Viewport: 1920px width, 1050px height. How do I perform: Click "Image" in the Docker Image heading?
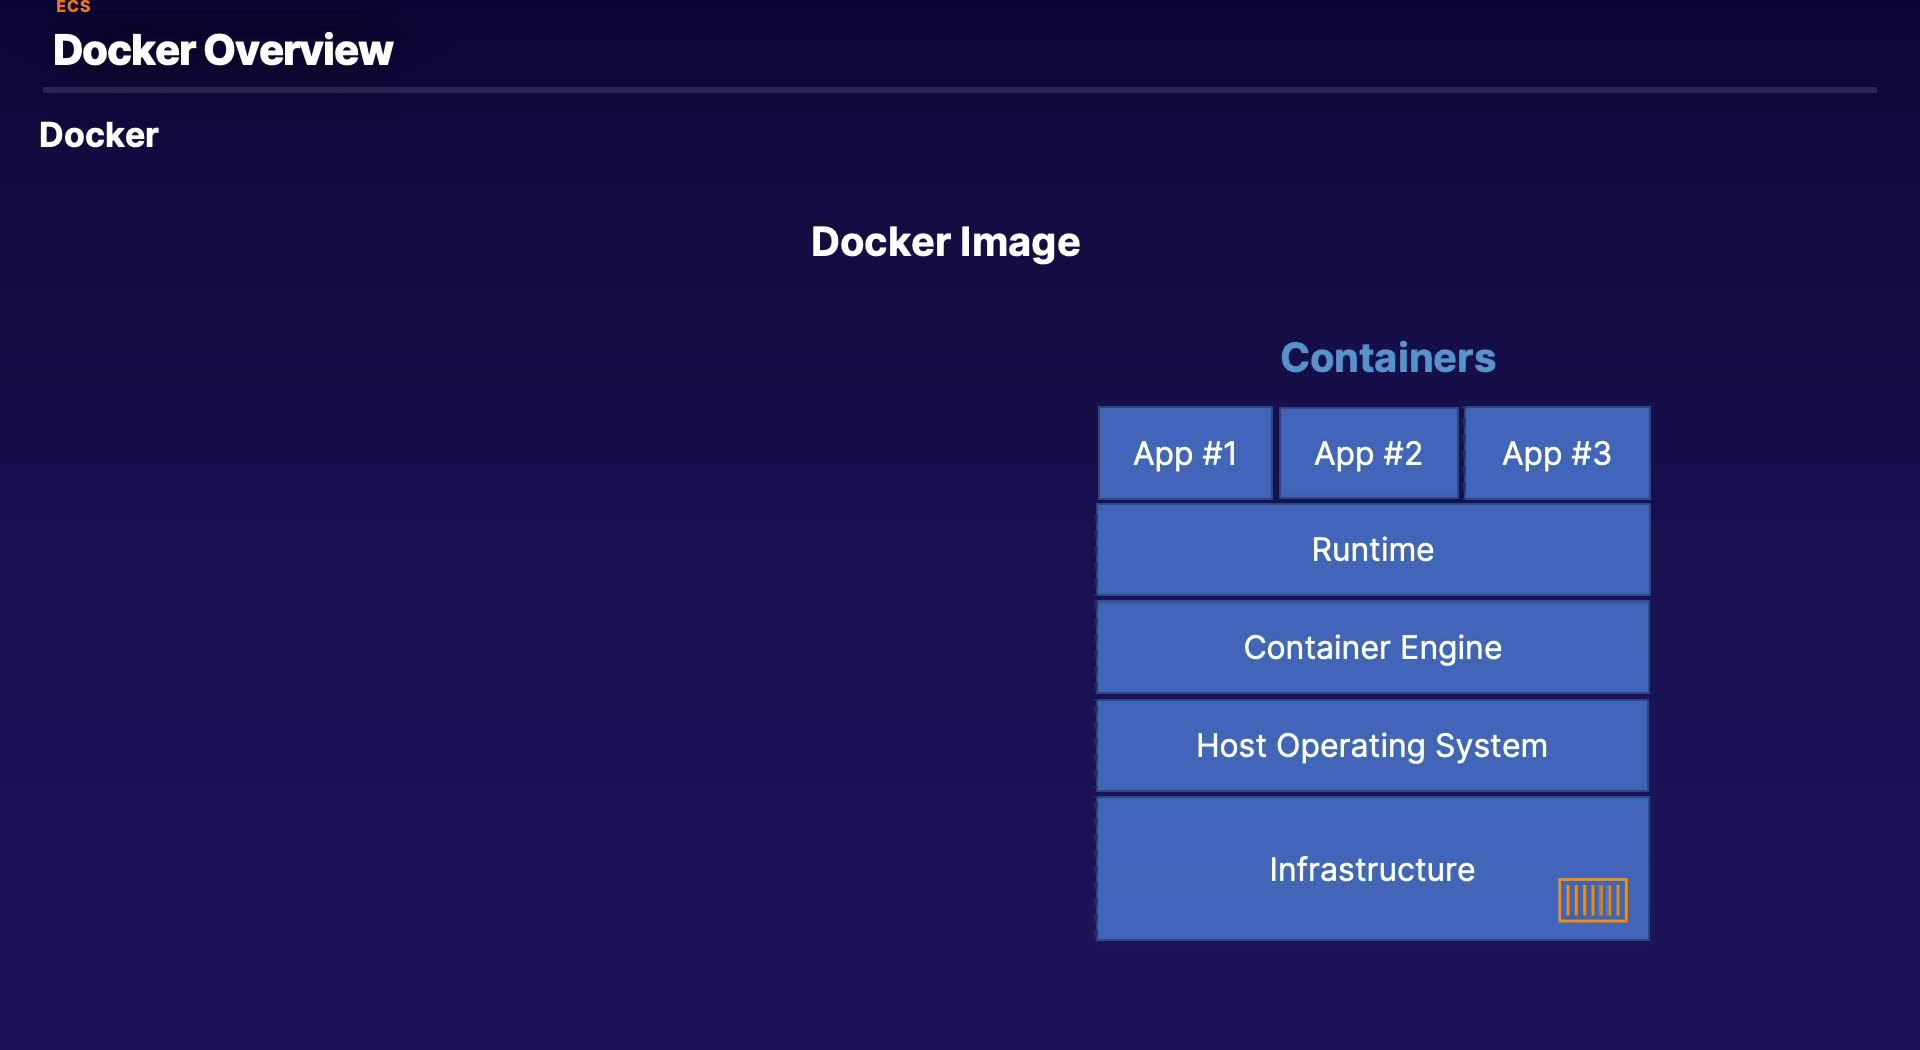(x=1019, y=242)
